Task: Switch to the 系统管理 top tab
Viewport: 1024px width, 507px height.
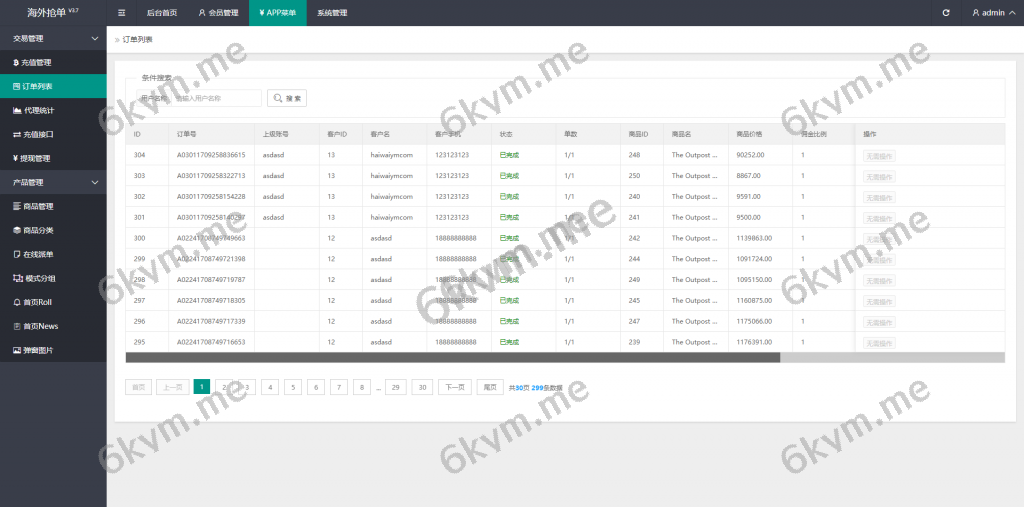Action: coord(331,13)
